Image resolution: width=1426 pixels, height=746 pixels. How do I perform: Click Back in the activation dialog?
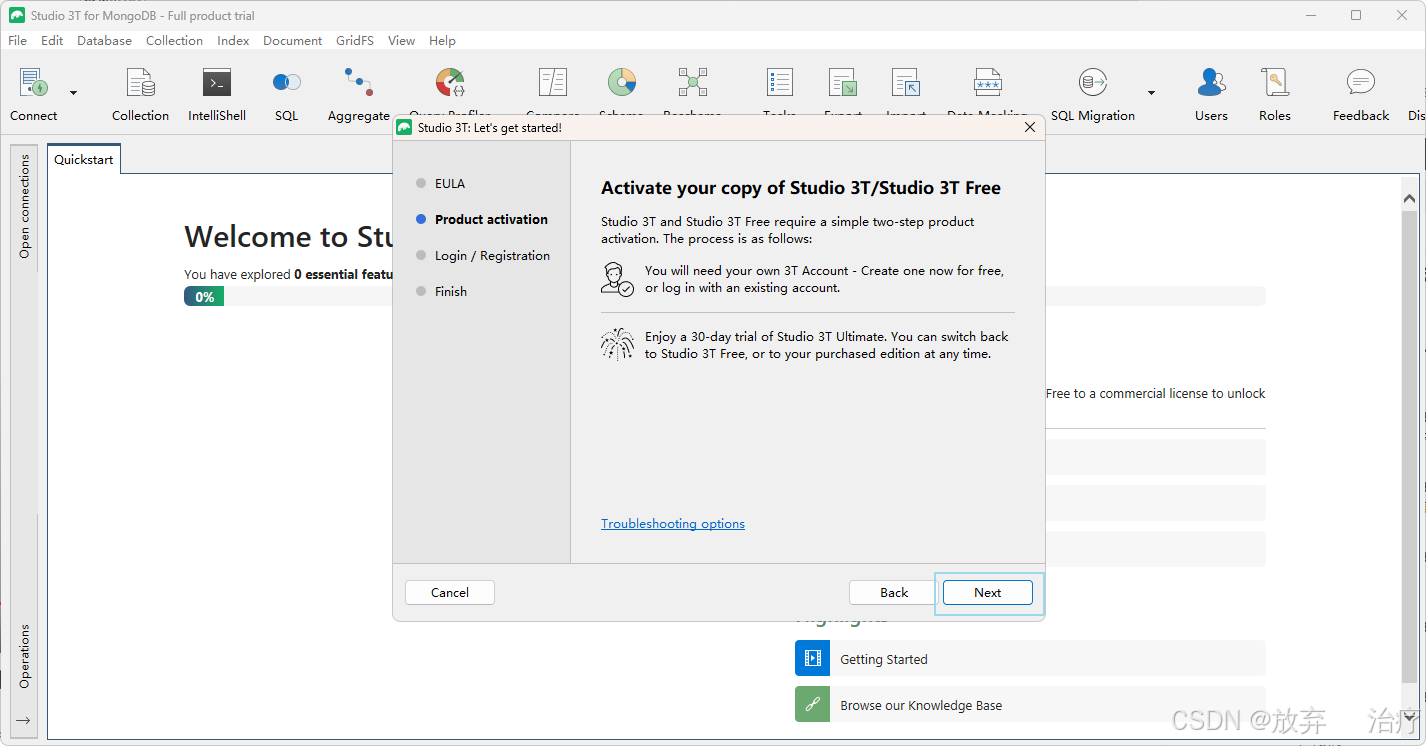point(894,593)
